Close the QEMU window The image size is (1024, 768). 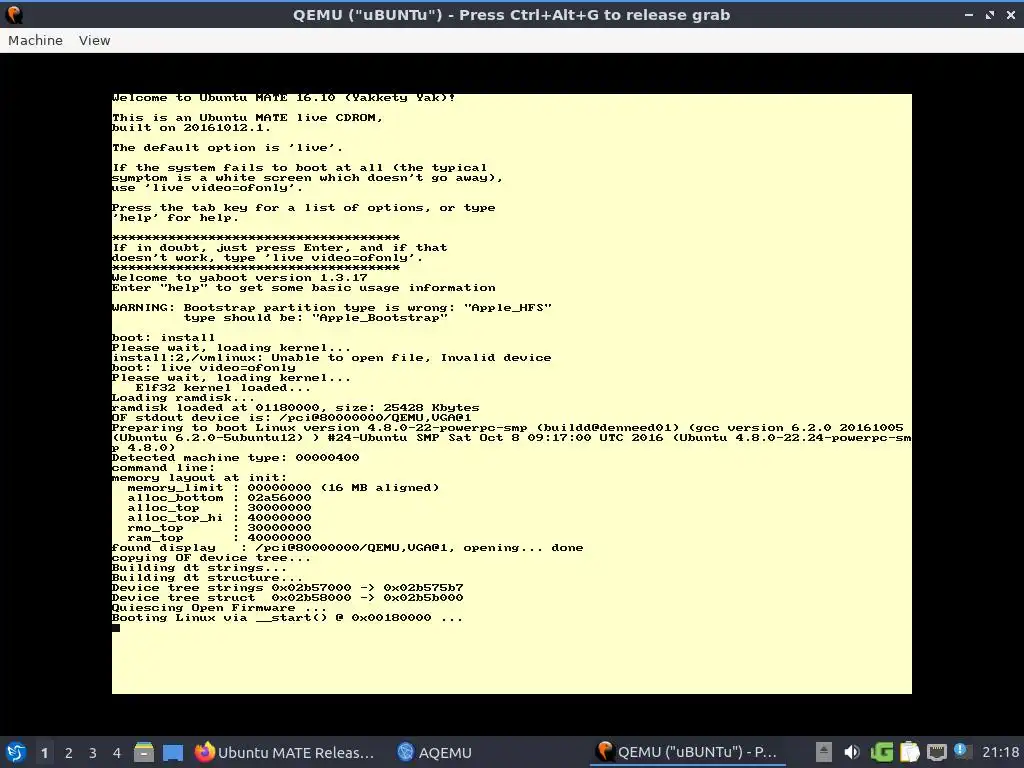point(1010,15)
